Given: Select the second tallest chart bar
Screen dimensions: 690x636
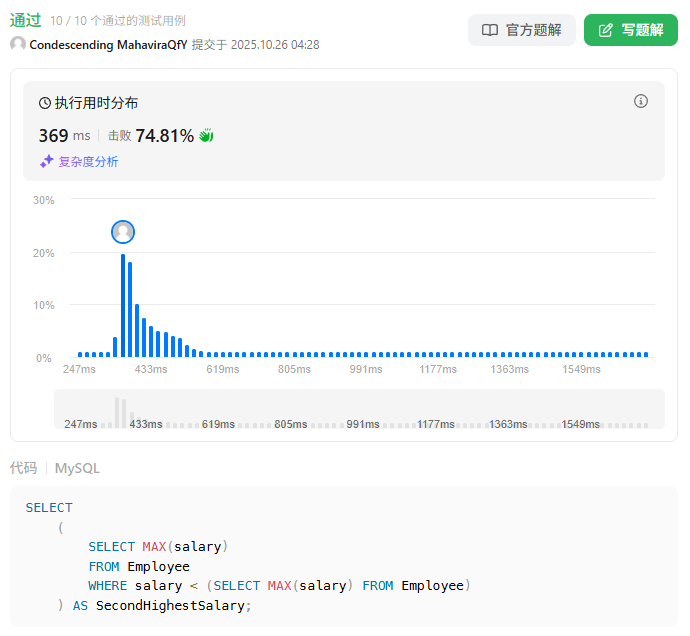Looking at the screenshot, I should (x=130, y=309).
